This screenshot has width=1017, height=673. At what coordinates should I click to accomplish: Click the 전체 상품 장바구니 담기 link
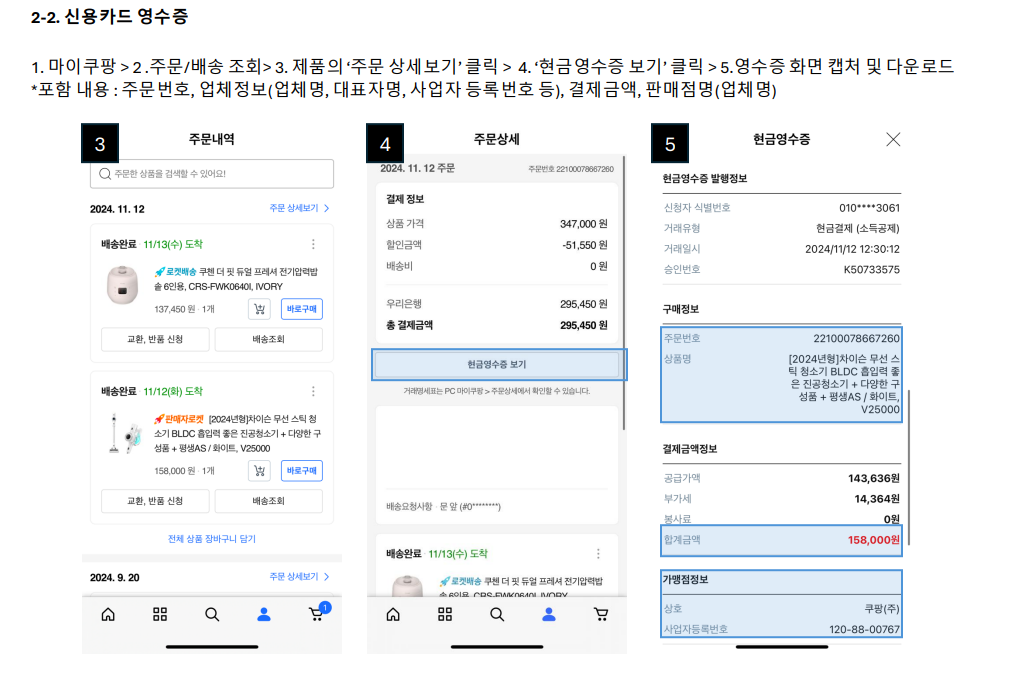pyautogui.click(x=211, y=539)
